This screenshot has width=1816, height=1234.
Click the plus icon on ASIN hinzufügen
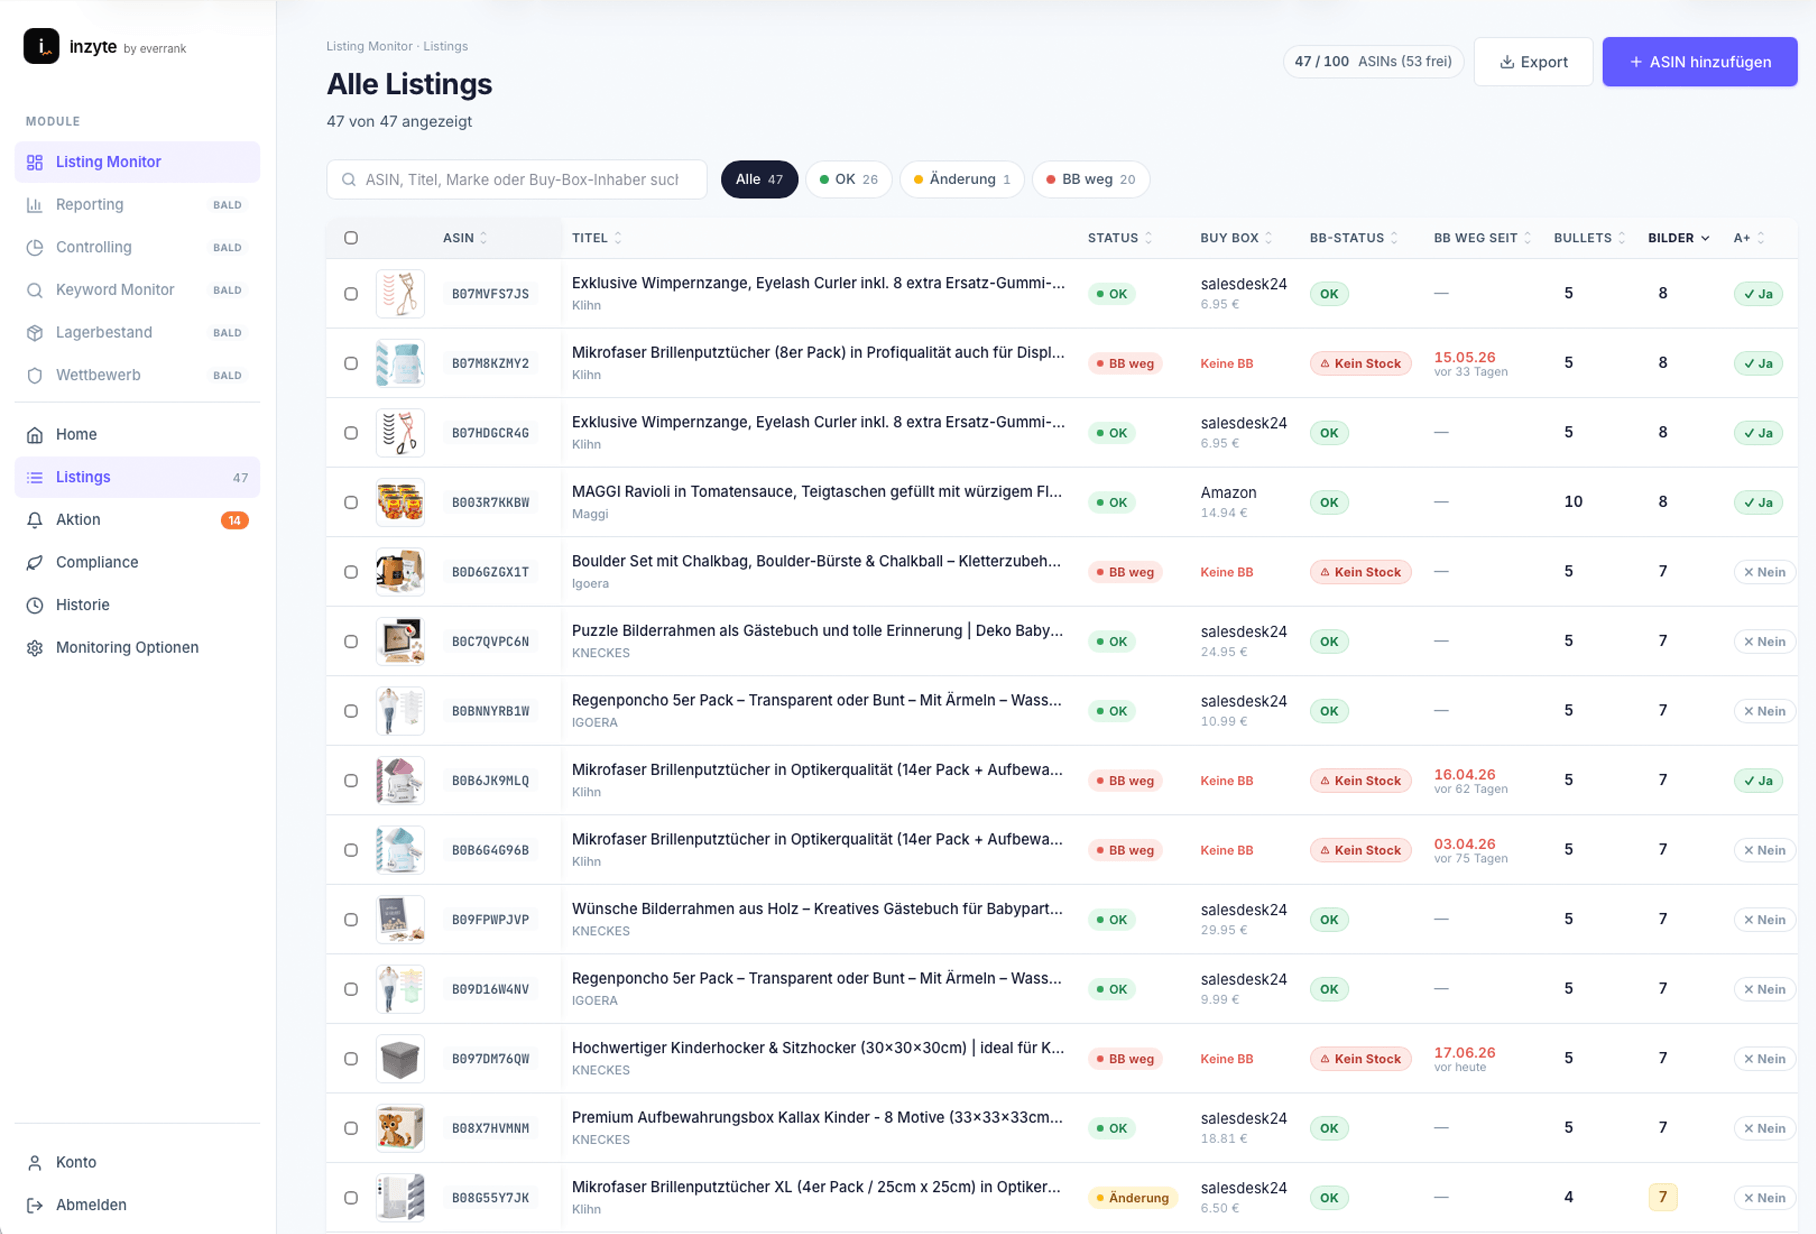tap(1636, 62)
